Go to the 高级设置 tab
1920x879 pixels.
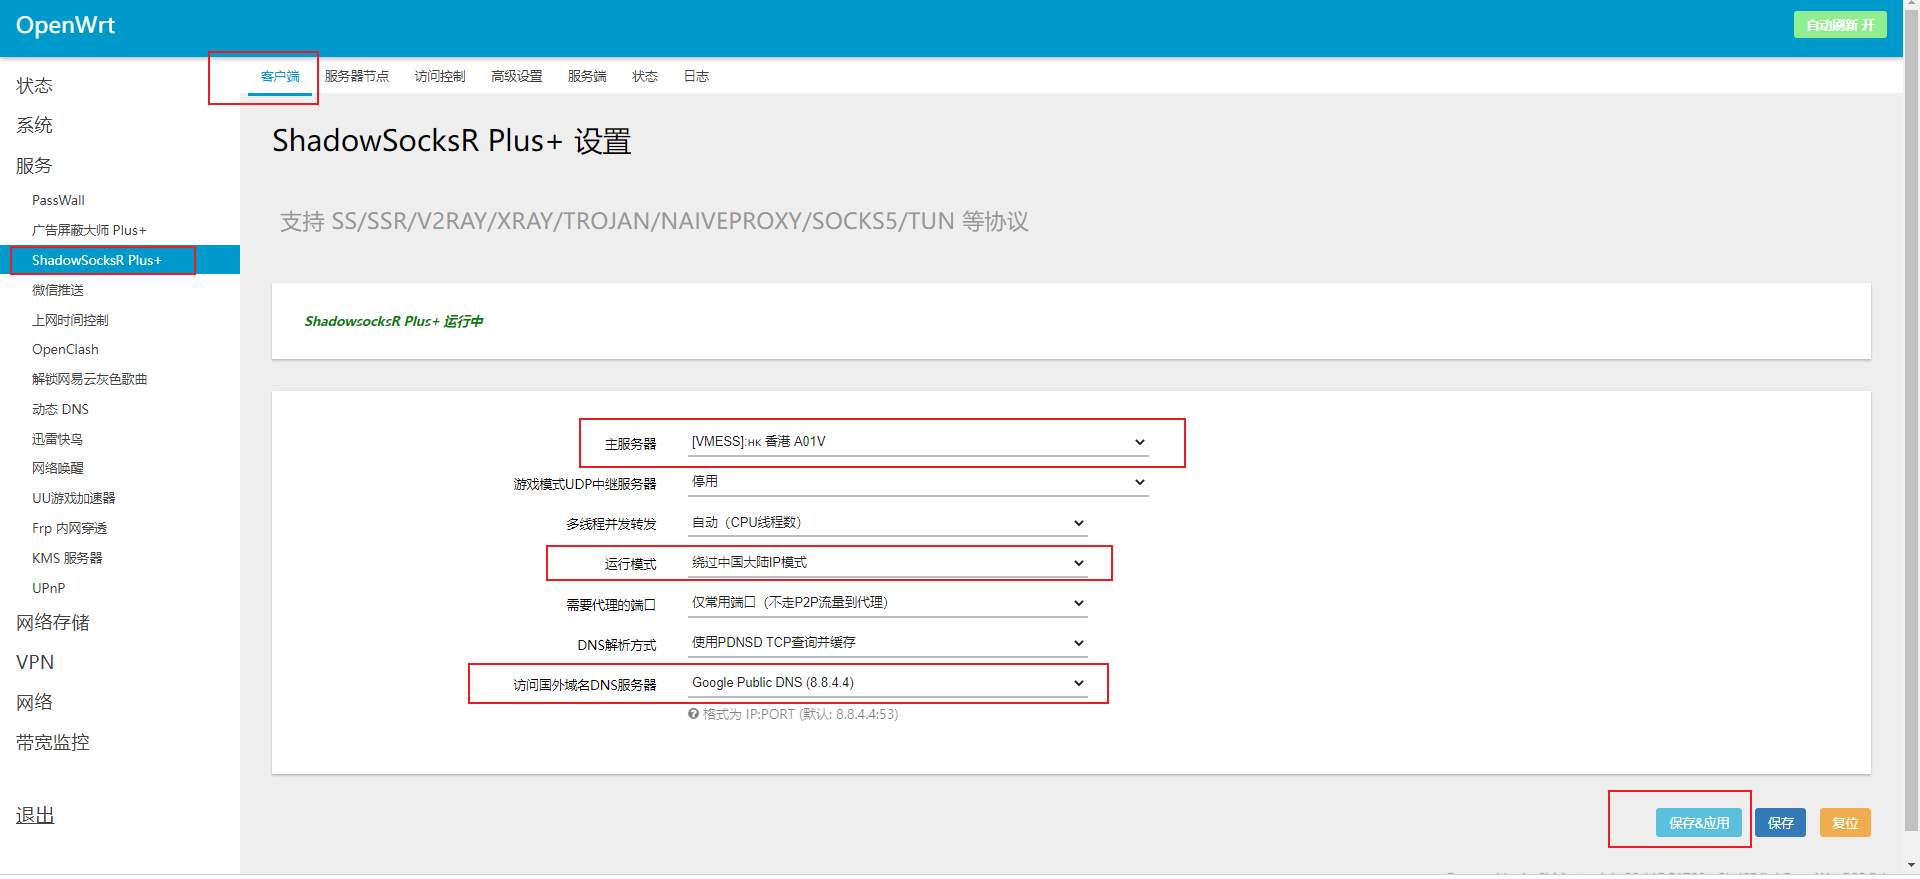click(517, 77)
